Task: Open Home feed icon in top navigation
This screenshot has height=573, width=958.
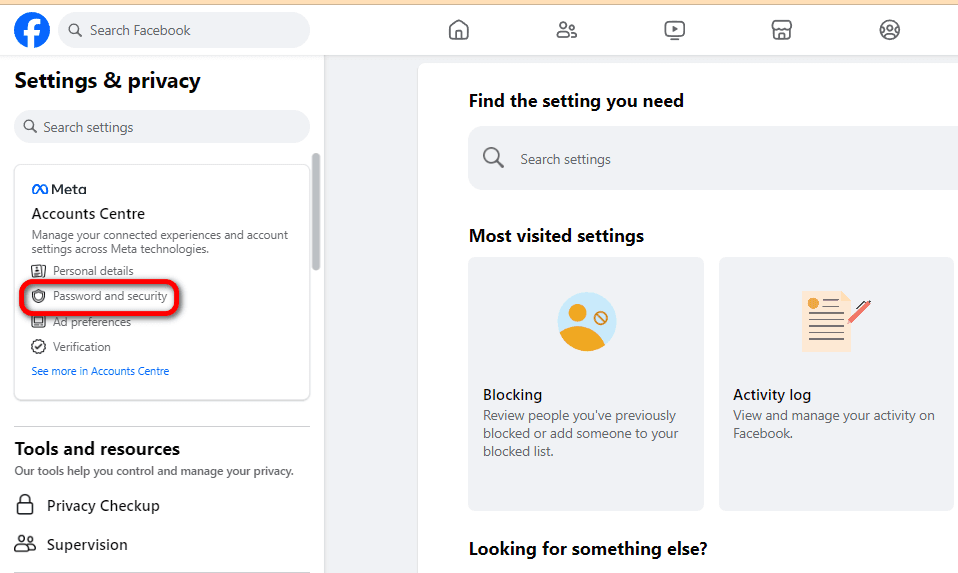Action: point(458,30)
